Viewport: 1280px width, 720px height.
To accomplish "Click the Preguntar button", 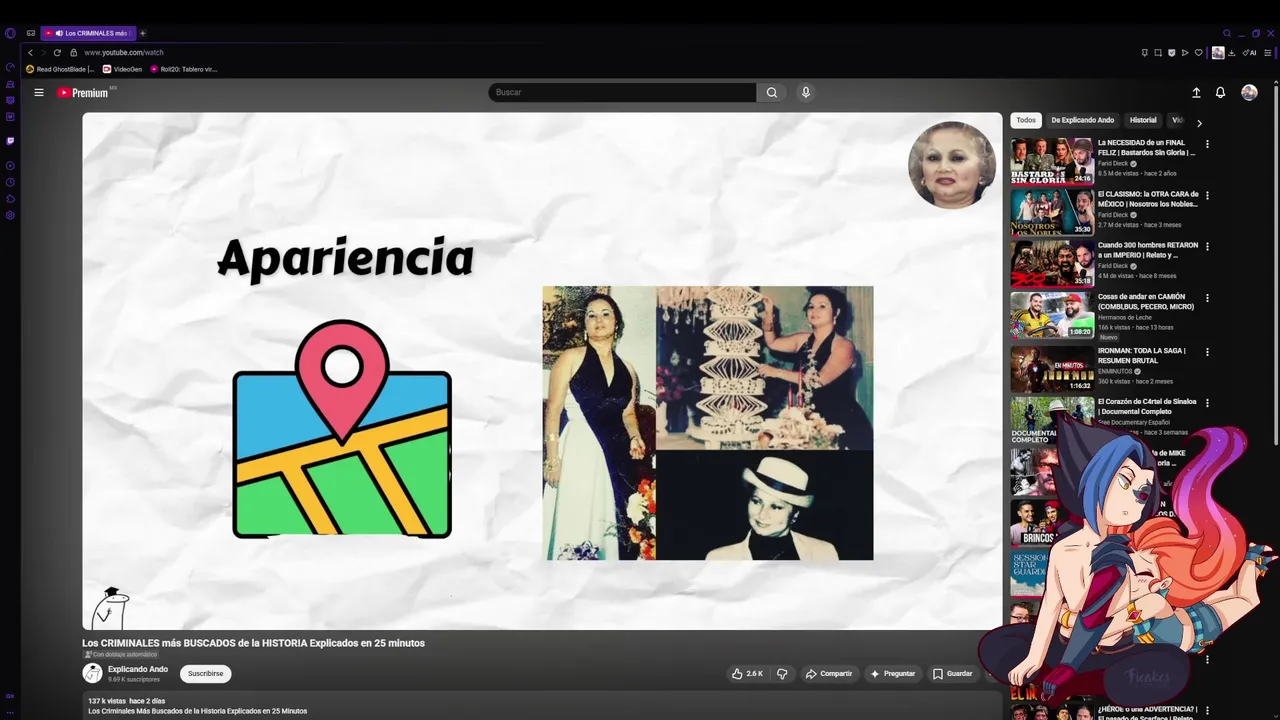I will pos(893,674).
